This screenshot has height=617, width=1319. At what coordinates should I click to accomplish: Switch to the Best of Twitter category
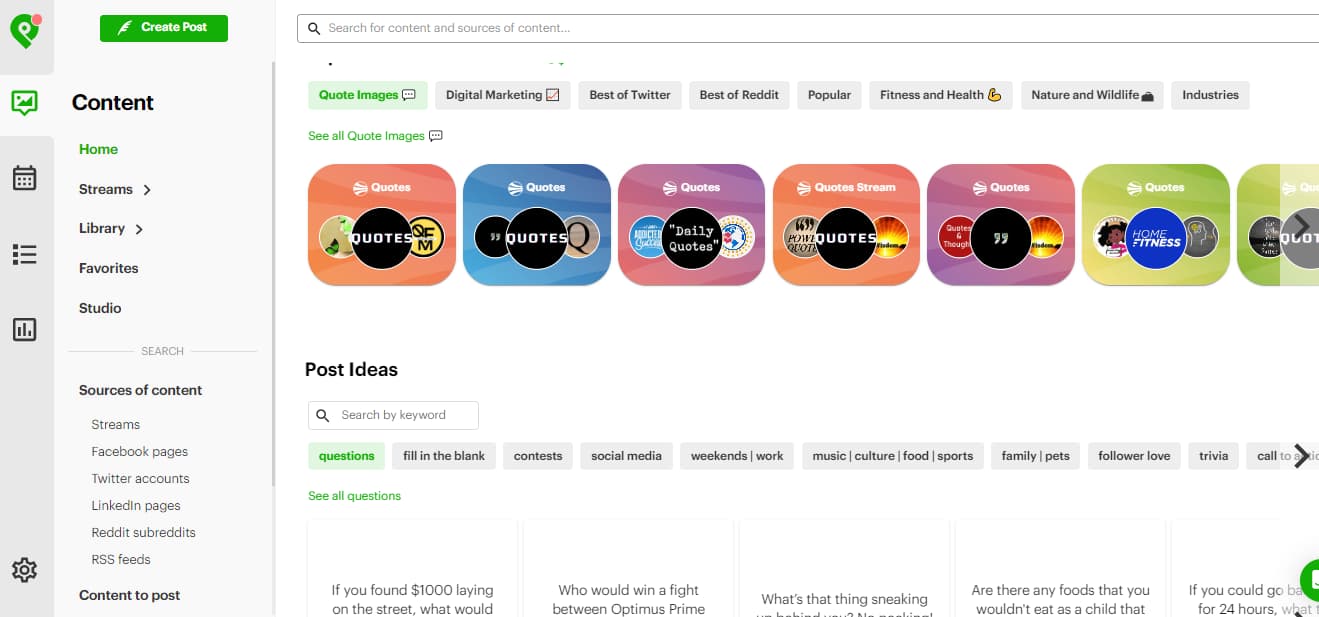(x=629, y=95)
